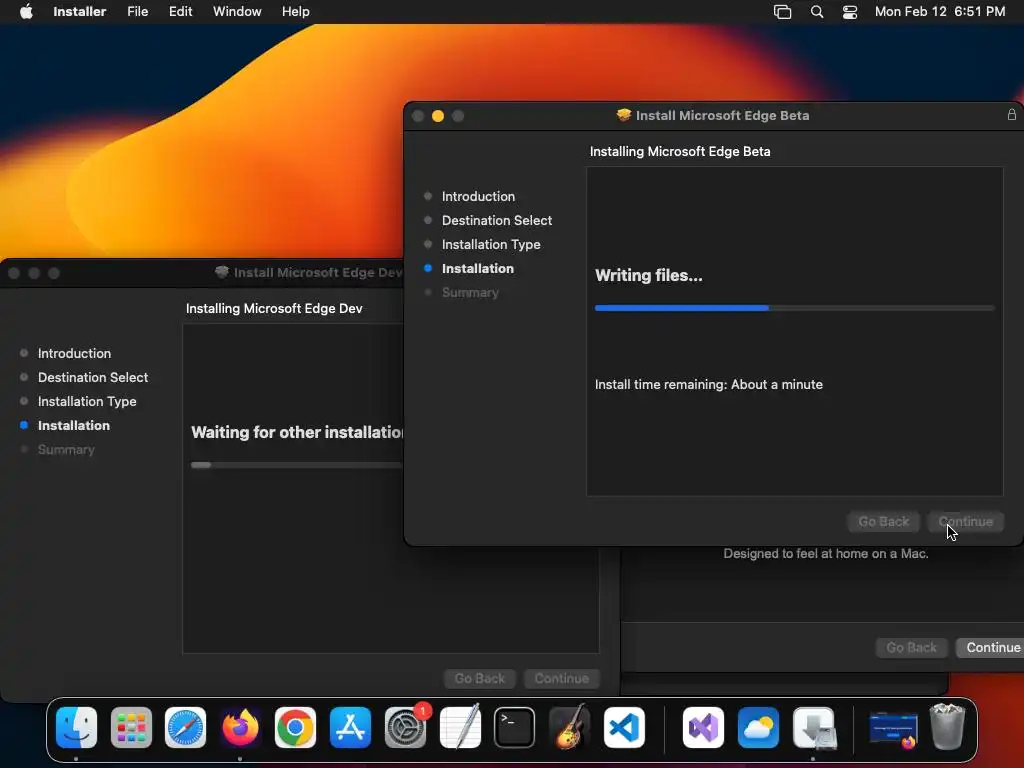Open the cloud app icon in dock
Screen dimensions: 1024x768
point(758,728)
